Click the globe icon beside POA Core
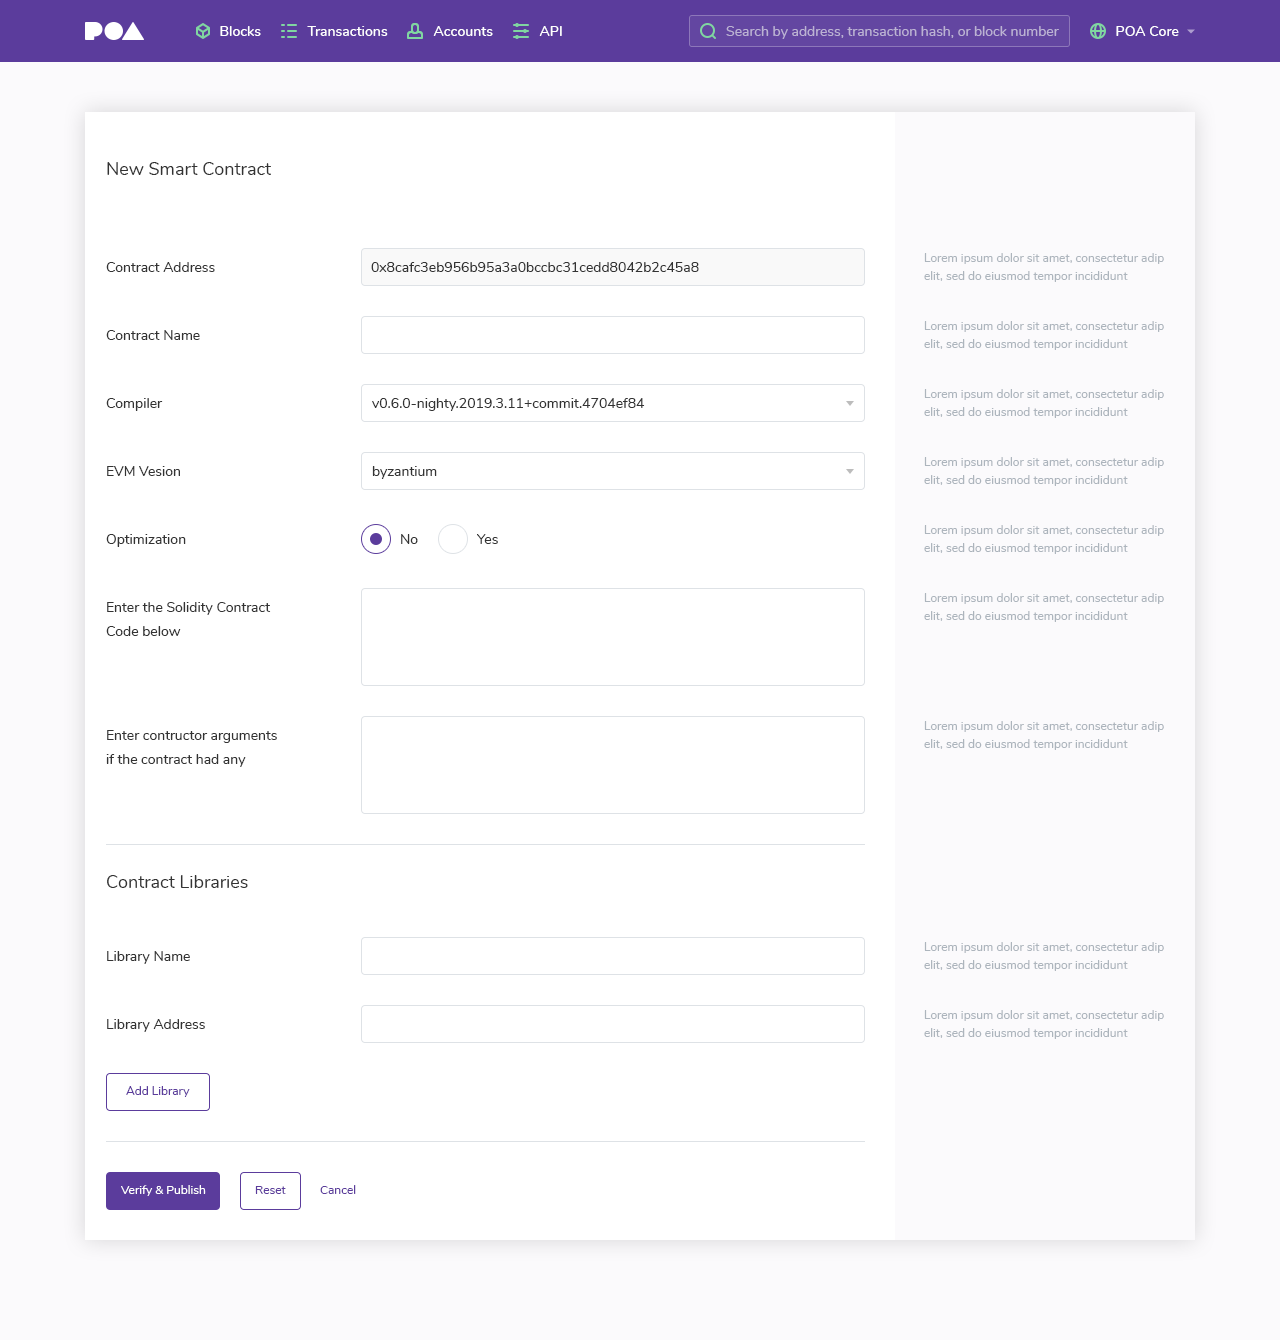 pos(1098,31)
